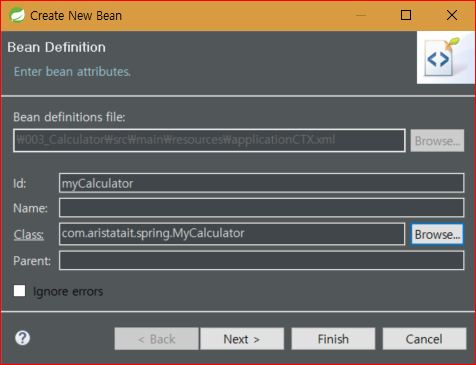Image resolution: width=476 pixels, height=365 pixels.
Task: Maximize the Create New Bean window
Action: pyautogui.click(x=406, y=15)
